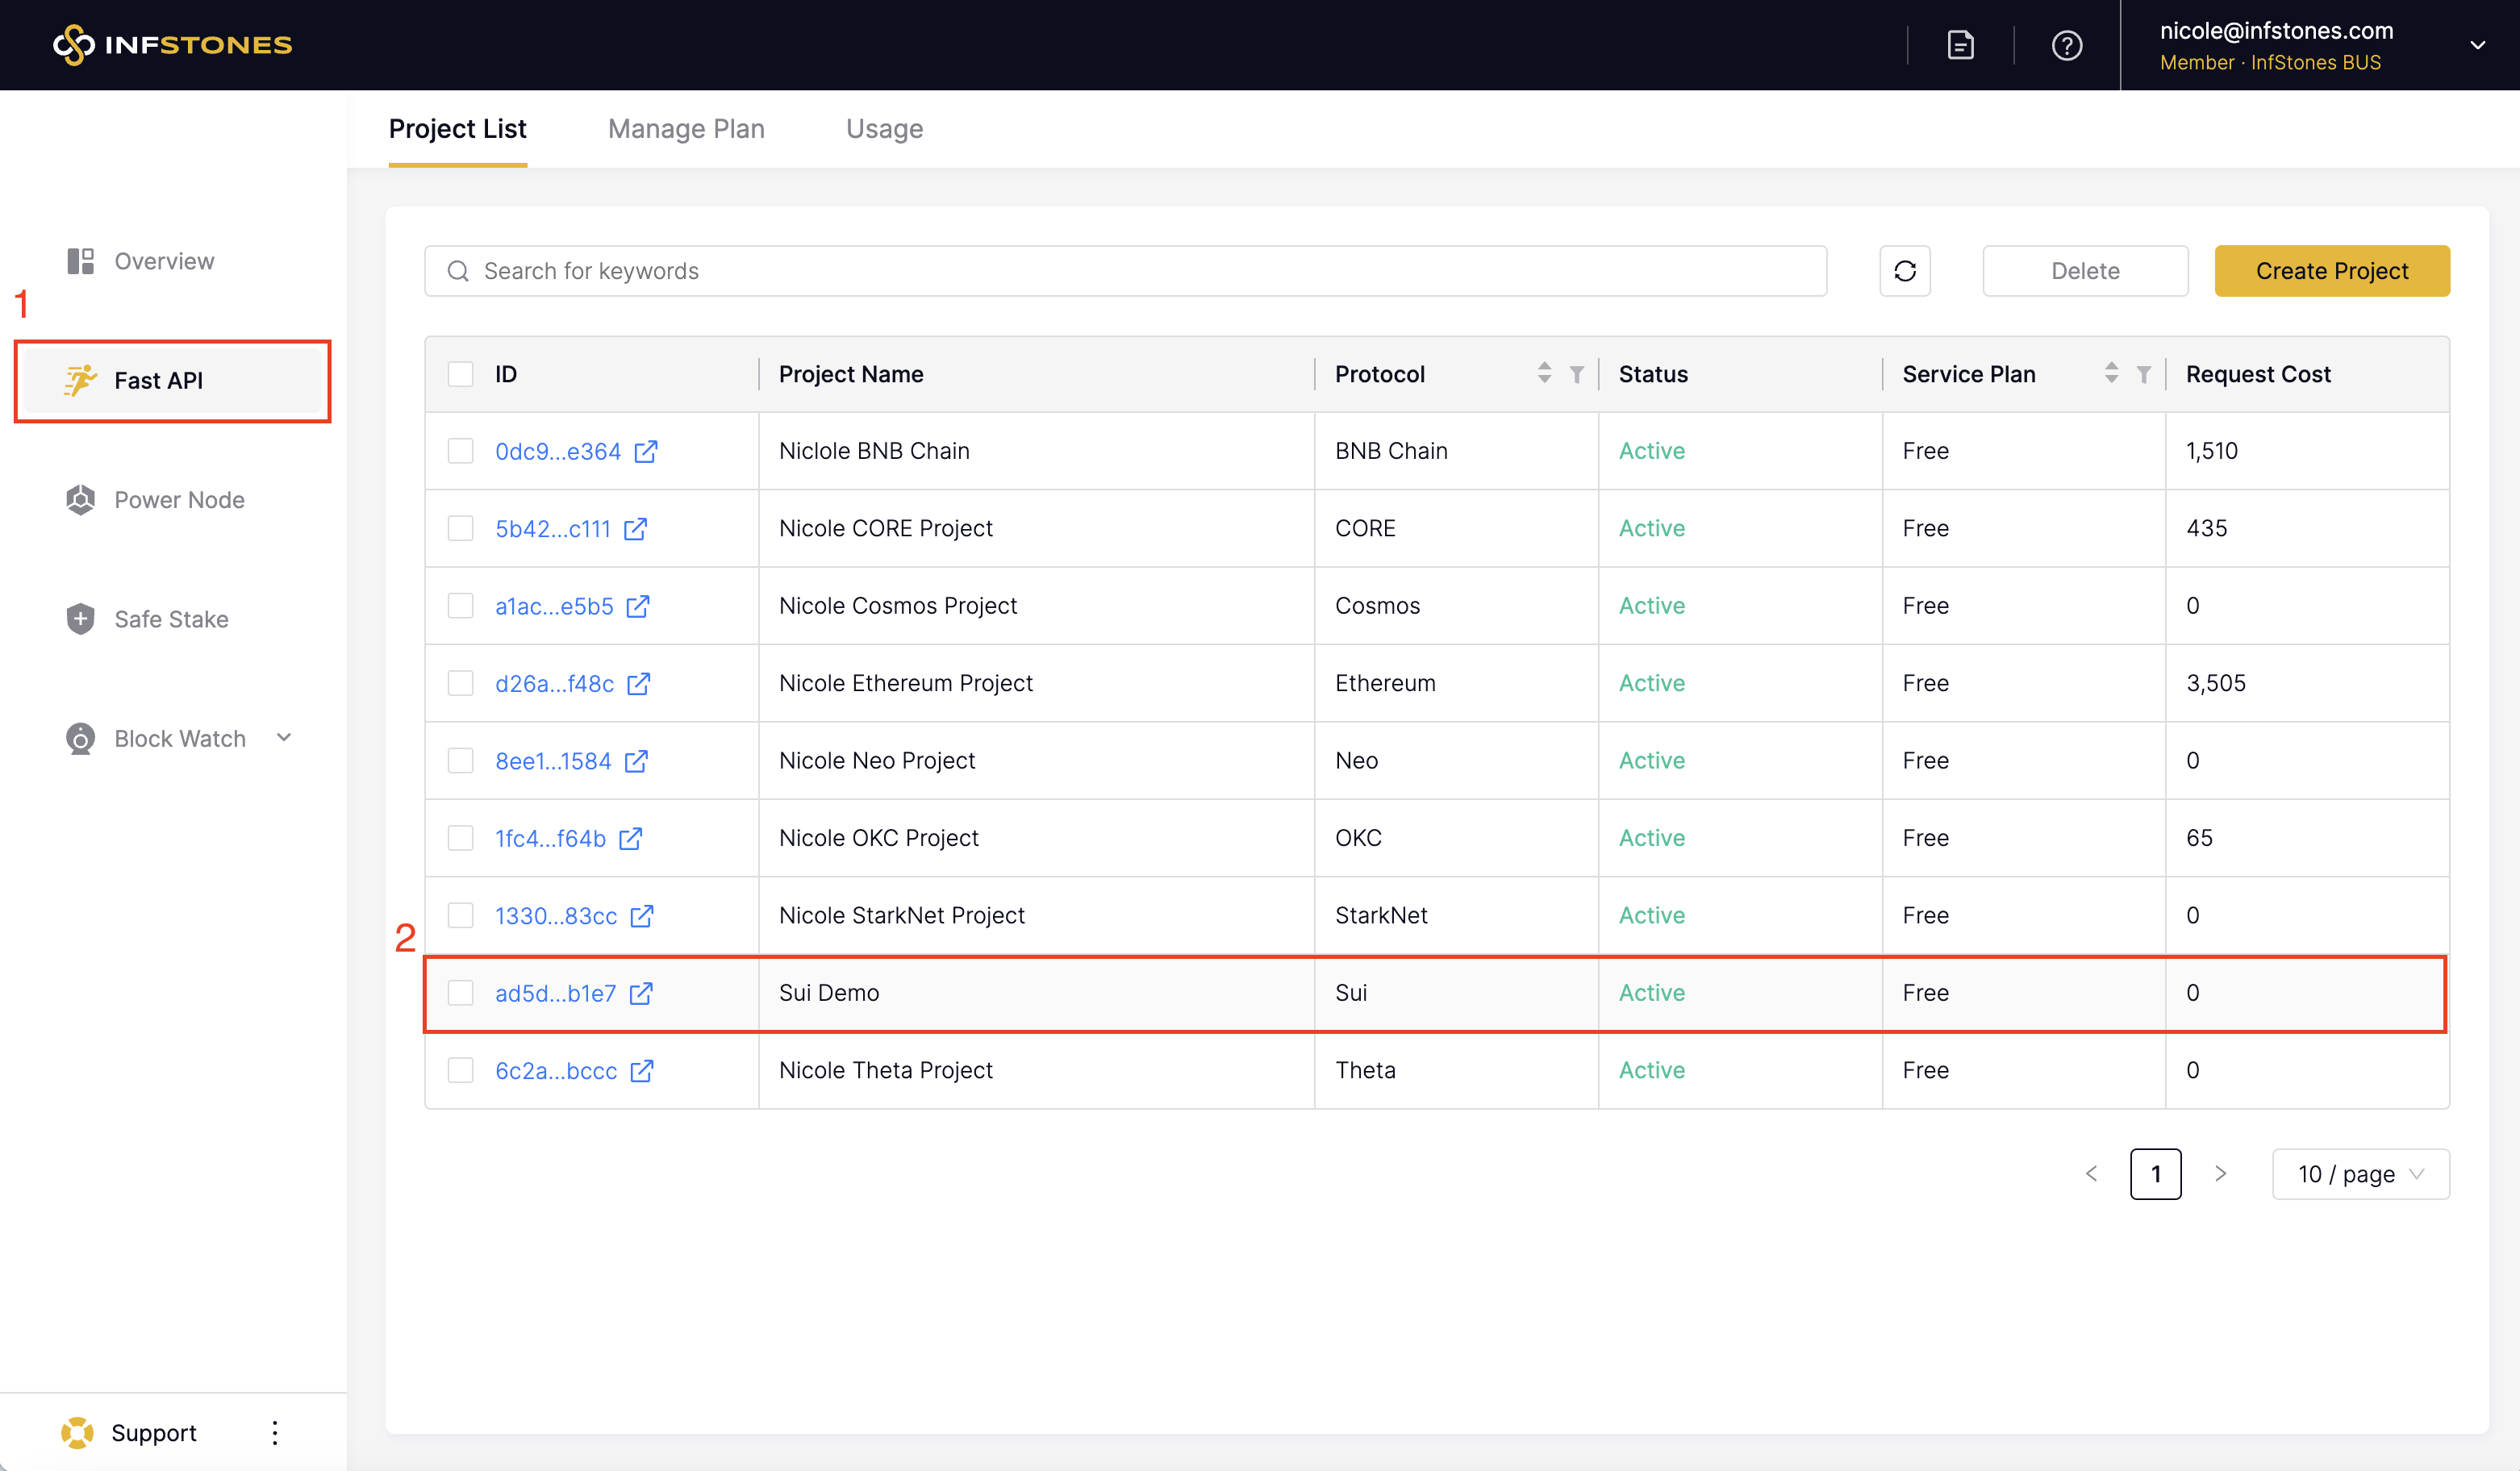Select the Nicole Theta Project row checkbox
The height and width of the screenshot is (1471, 2520).
(x=460, y=1070)
